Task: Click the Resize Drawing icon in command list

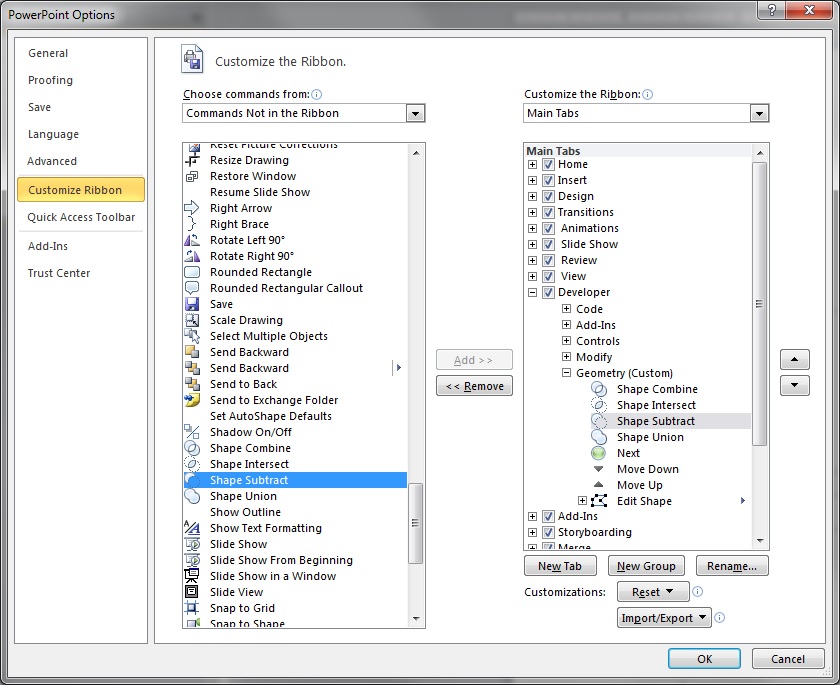Action: pos(192,160)
